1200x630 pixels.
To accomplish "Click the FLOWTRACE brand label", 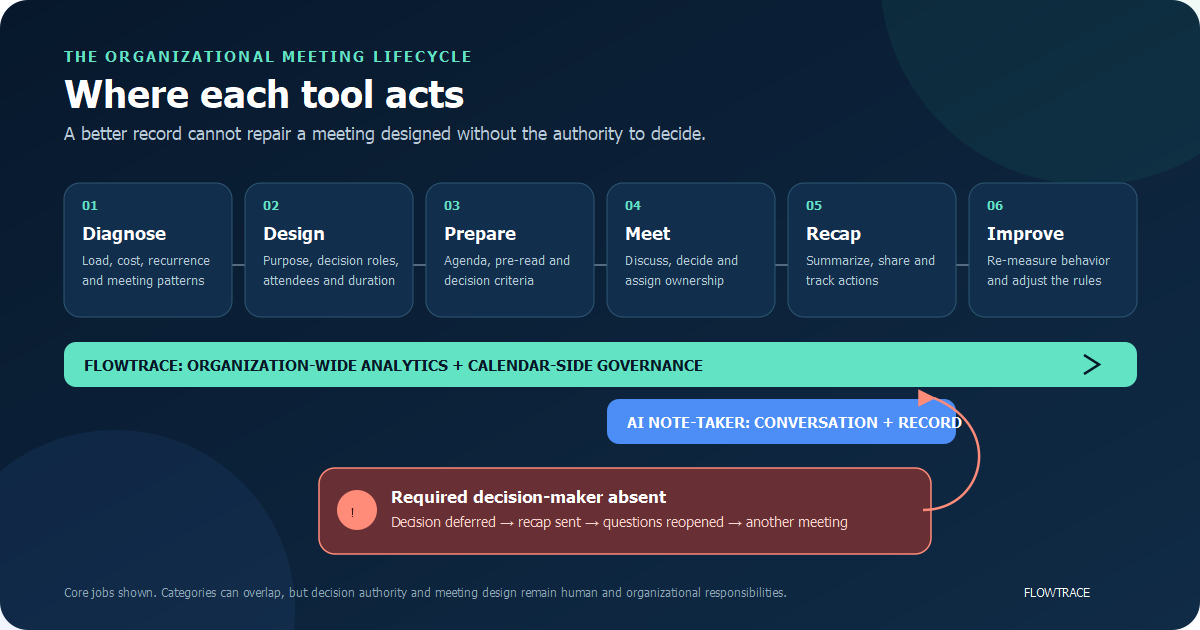I will coord(1057,593).
